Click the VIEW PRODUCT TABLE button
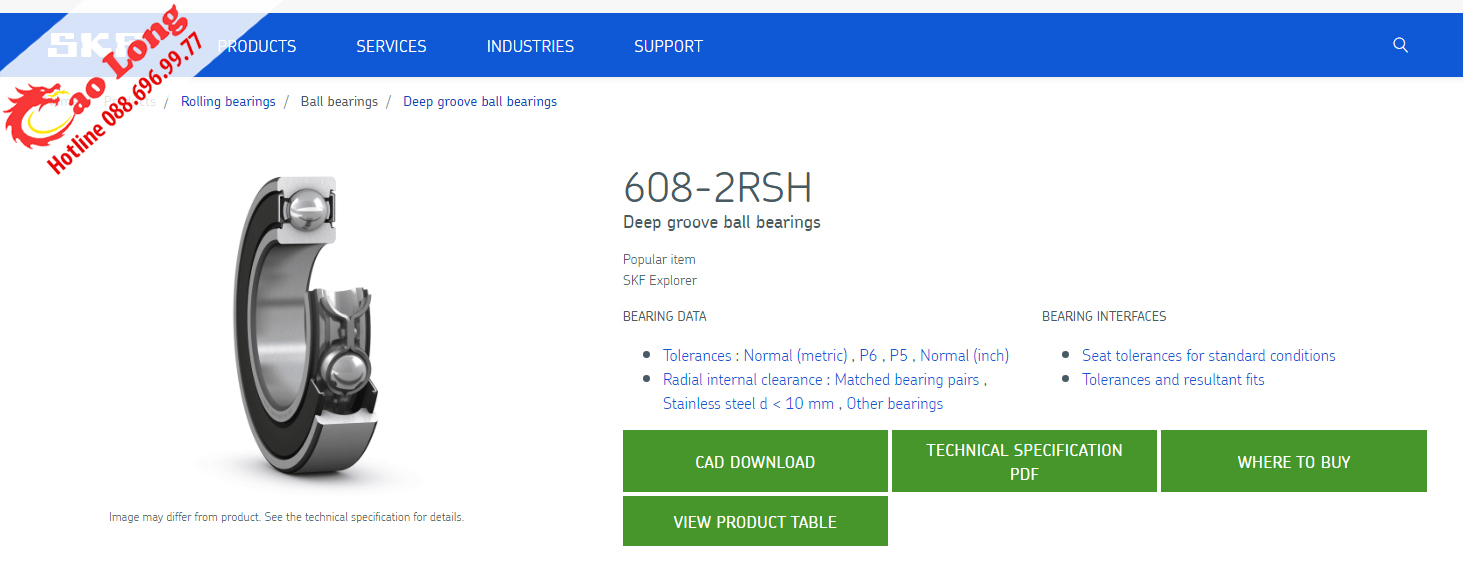The image size is (1463, 571). click(x=755, y=521)
